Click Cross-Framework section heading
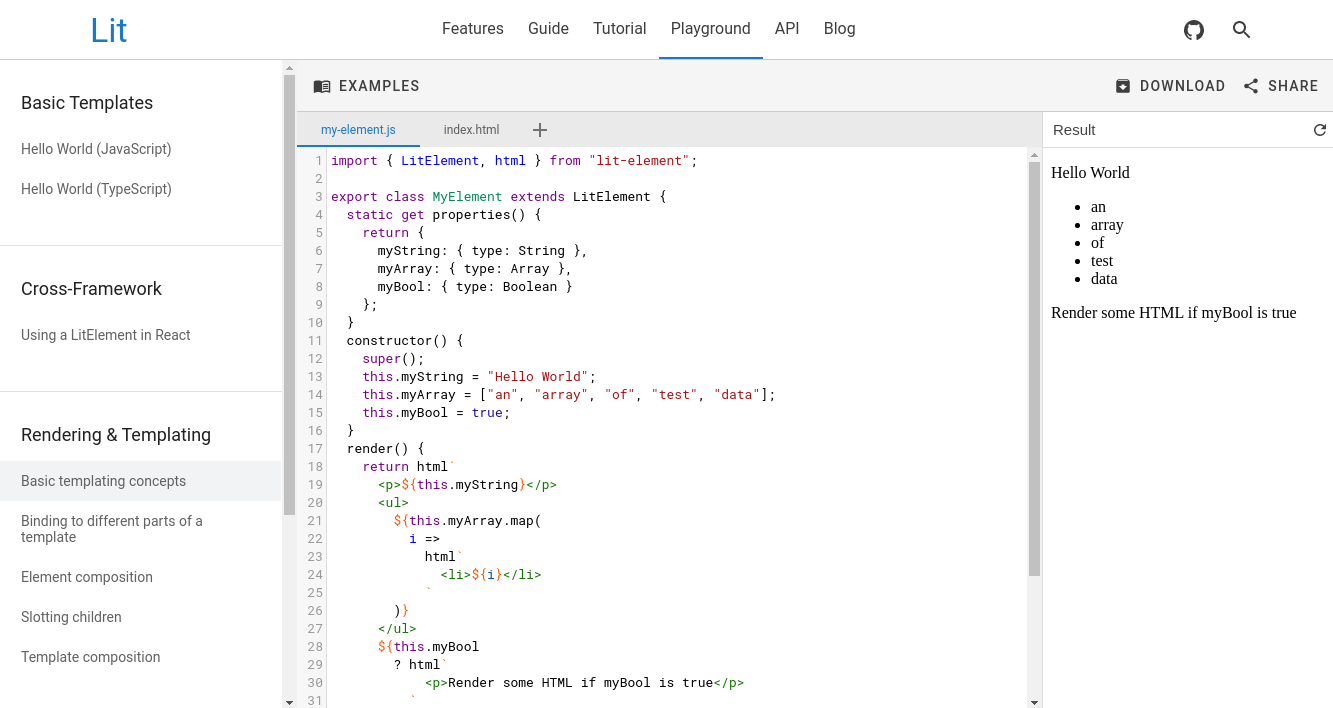Image resolution: width=1333 pixels, height=708 pixels. [91, 289]
